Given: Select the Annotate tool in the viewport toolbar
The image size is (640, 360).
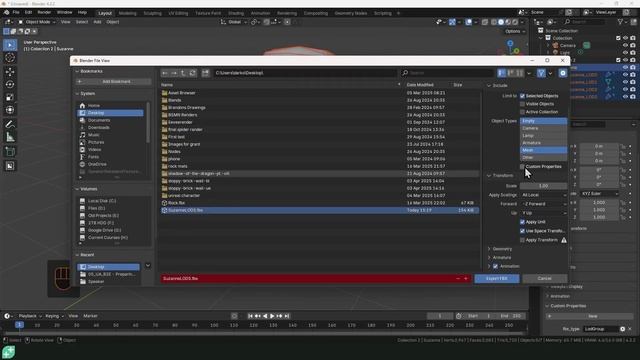Looking at the screenshot, I should 10,124.
